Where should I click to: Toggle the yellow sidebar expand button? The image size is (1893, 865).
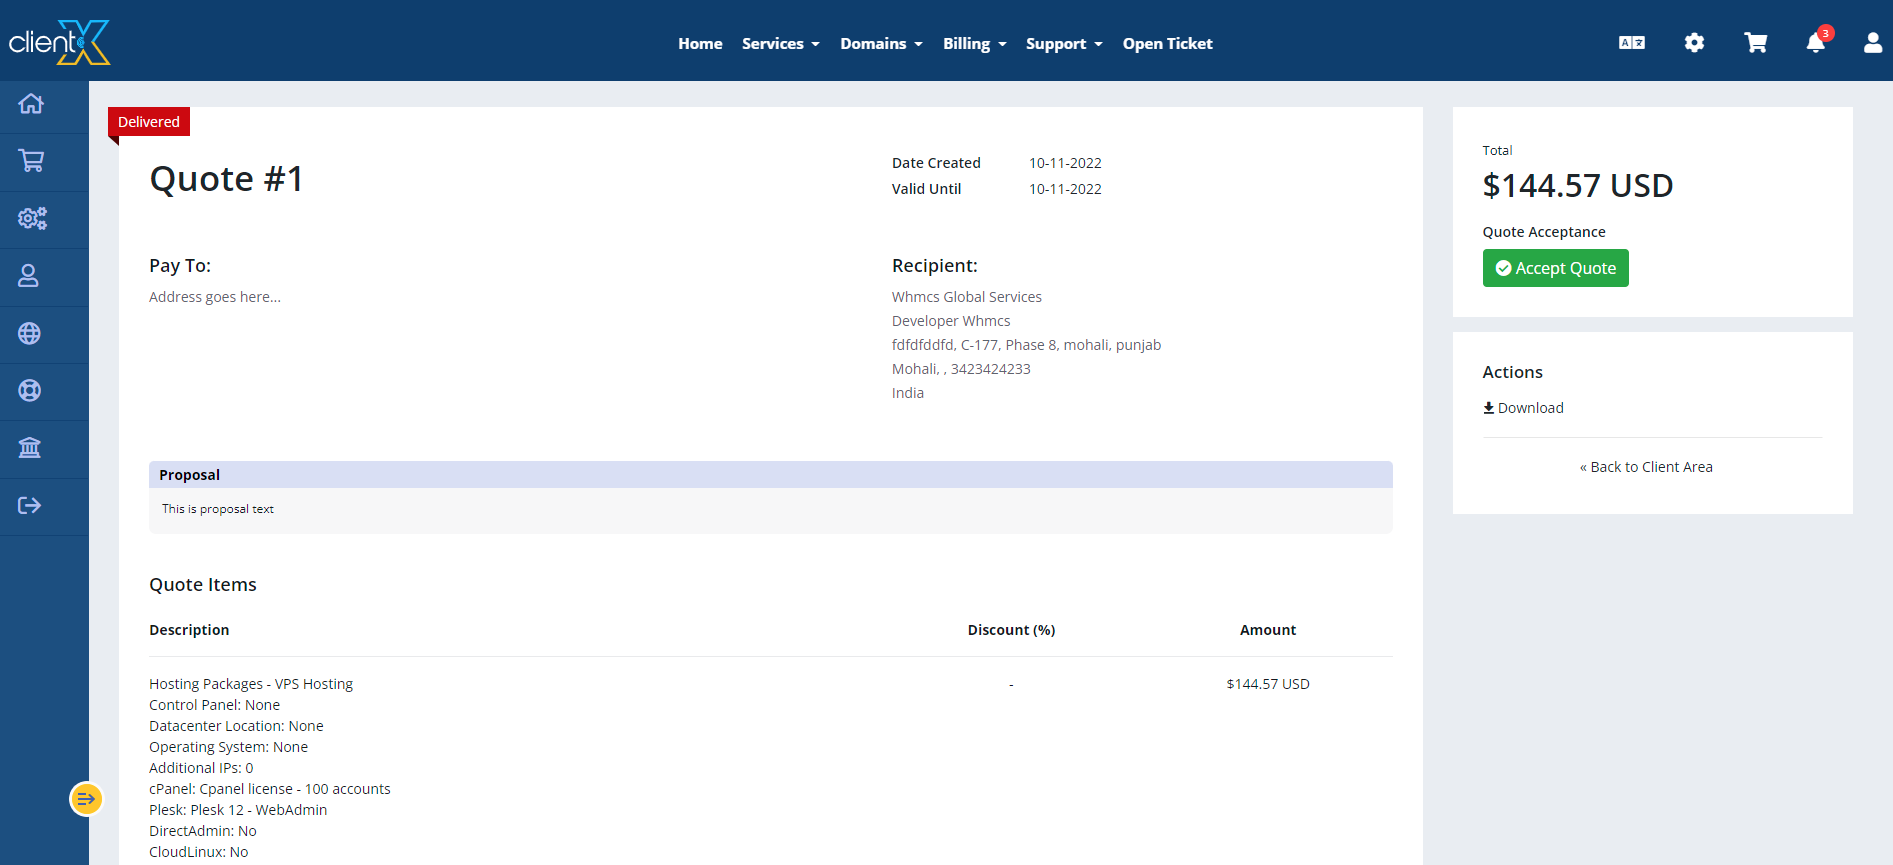(86, 799)
